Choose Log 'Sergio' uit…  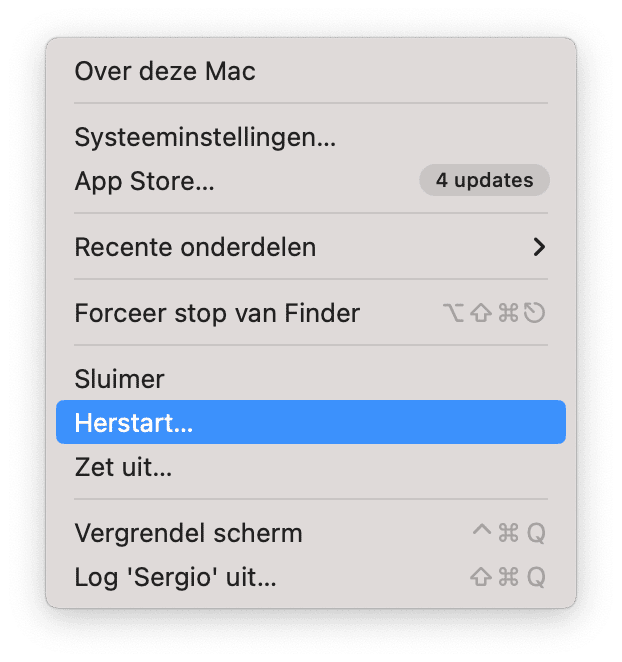point(311,577)
